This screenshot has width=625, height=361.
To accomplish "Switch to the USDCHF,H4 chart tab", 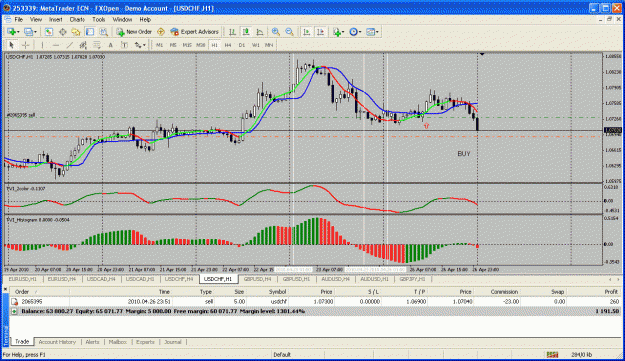I will point(179,279).
